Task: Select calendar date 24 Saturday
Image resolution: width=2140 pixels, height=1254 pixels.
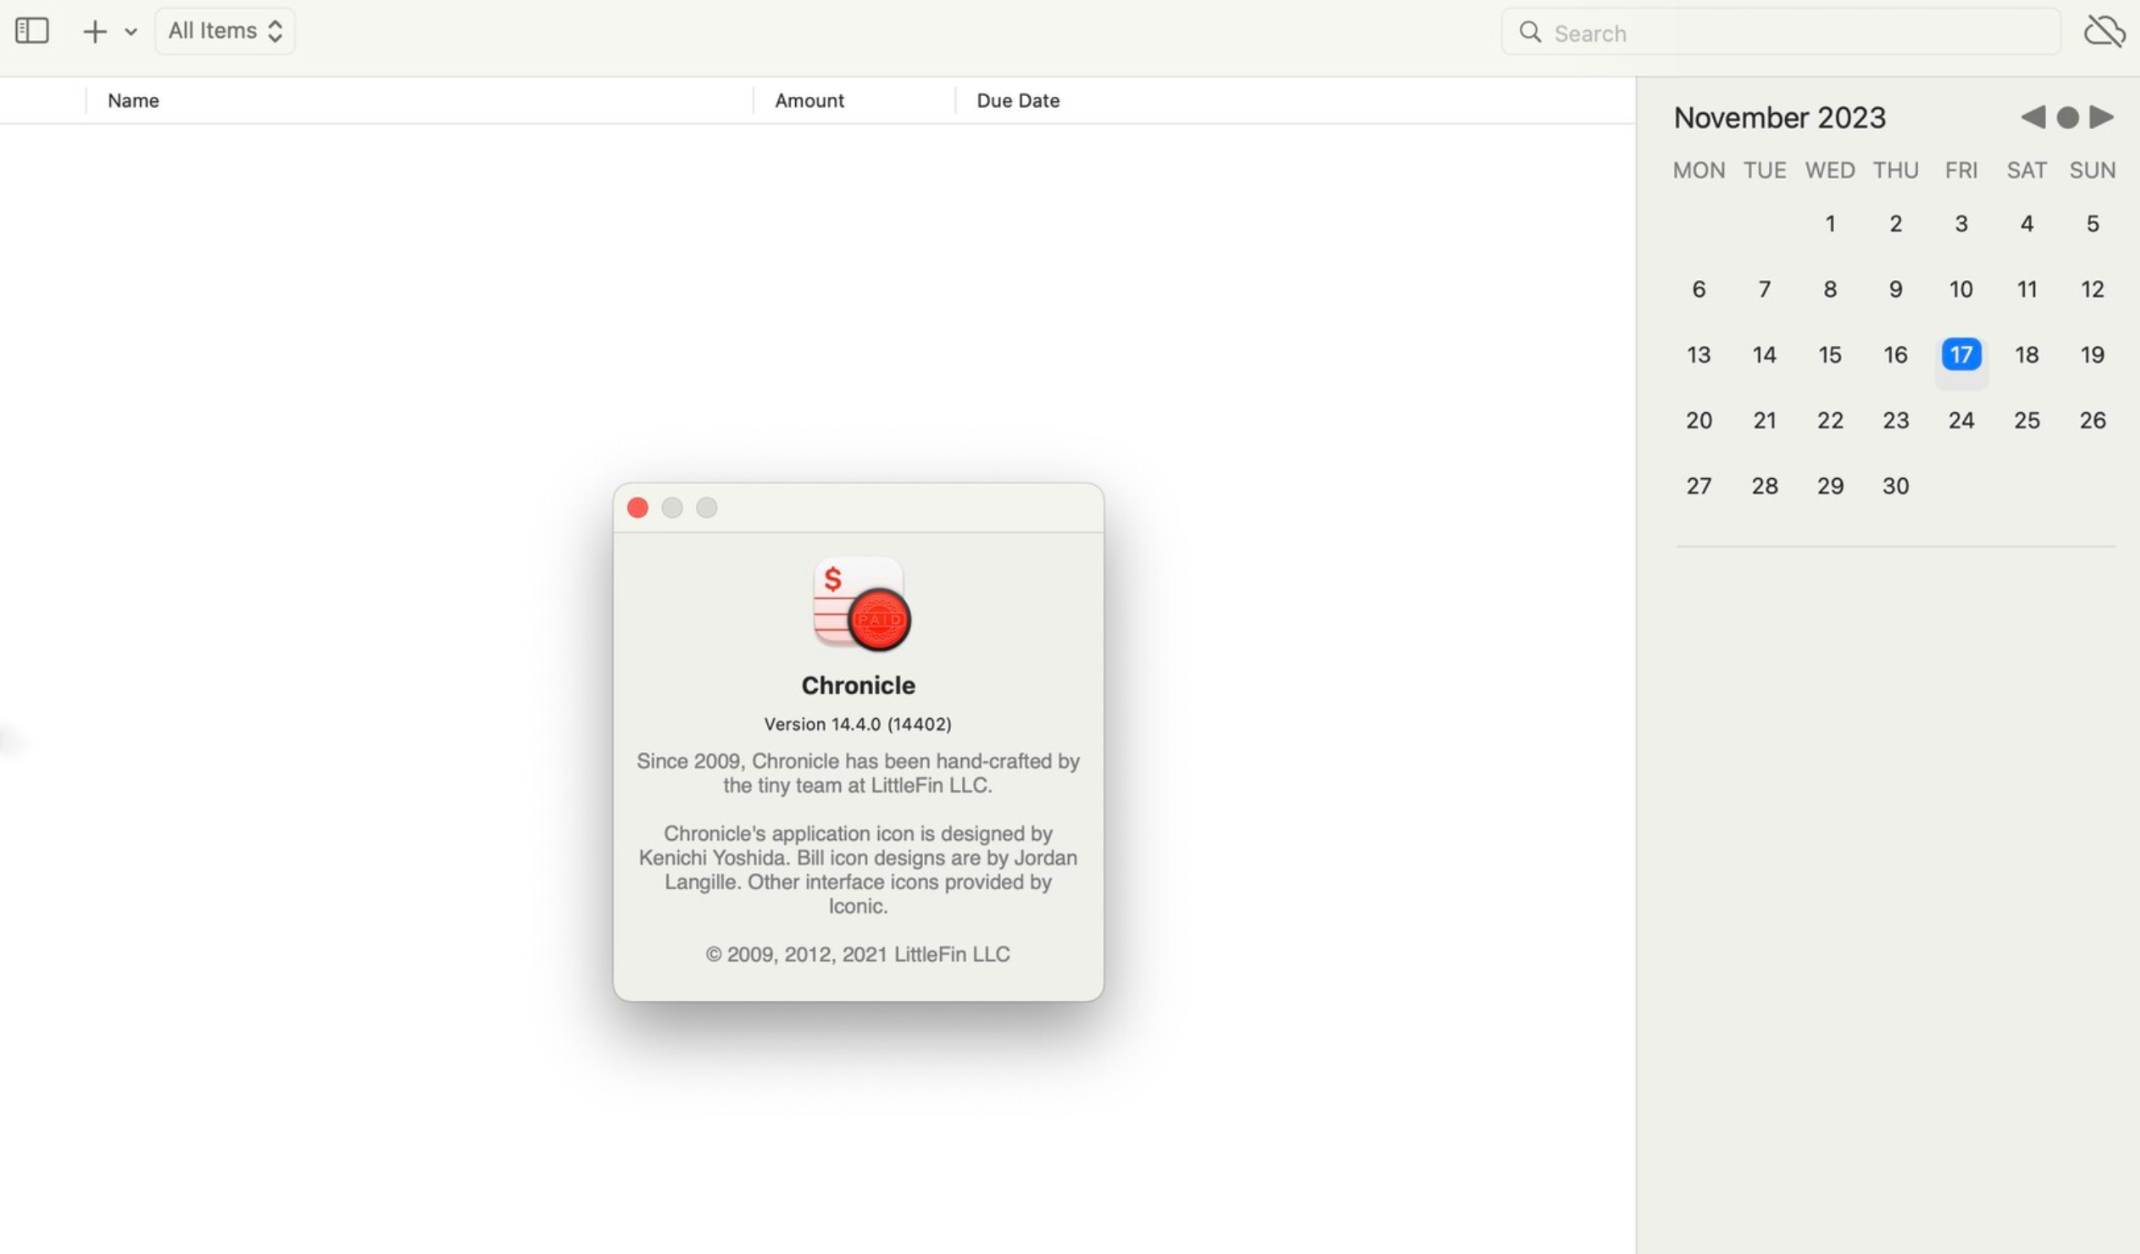Action: 1961,419
